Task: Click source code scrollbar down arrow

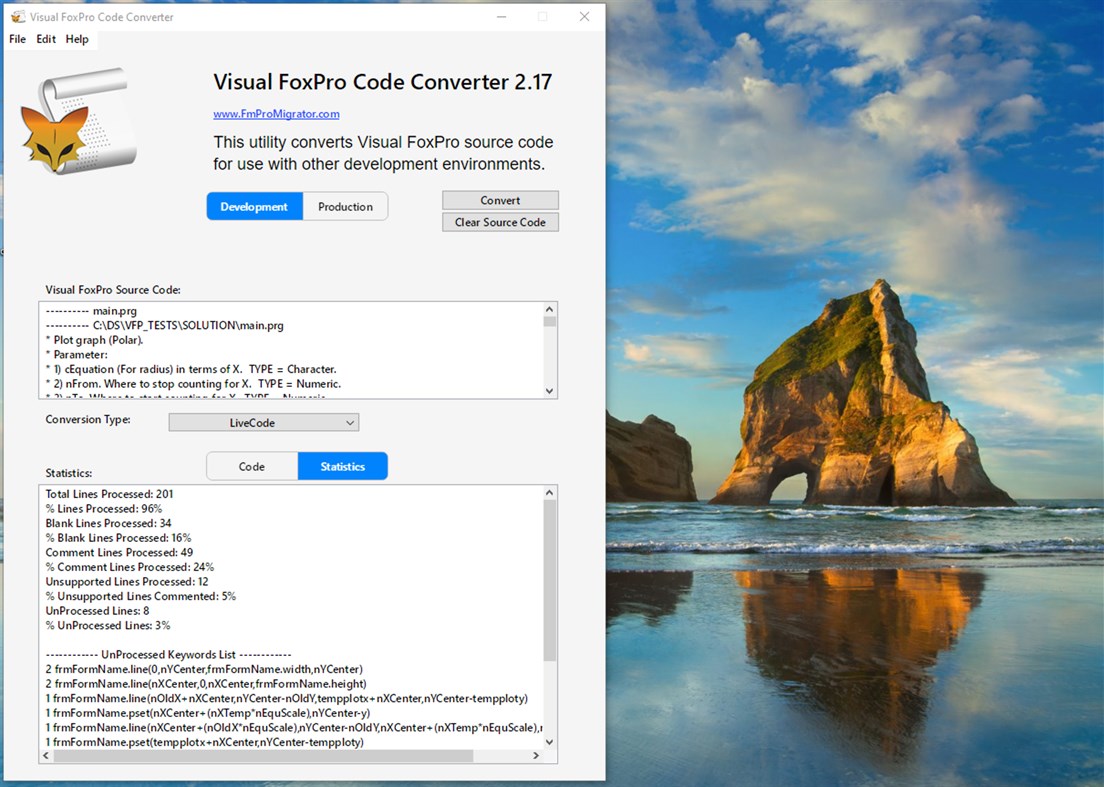Action: click(550, 391)
